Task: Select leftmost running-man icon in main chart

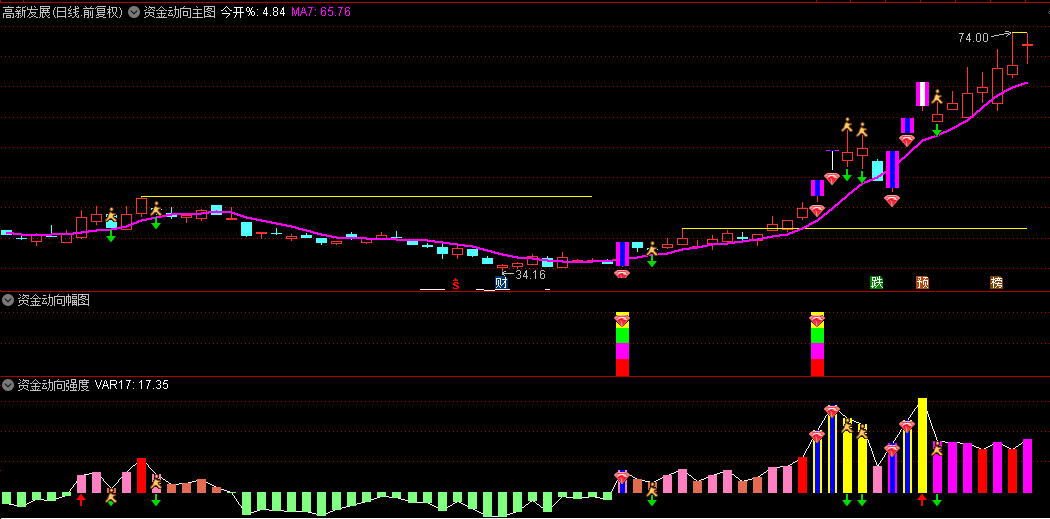Action: click(x=111, y=216)
